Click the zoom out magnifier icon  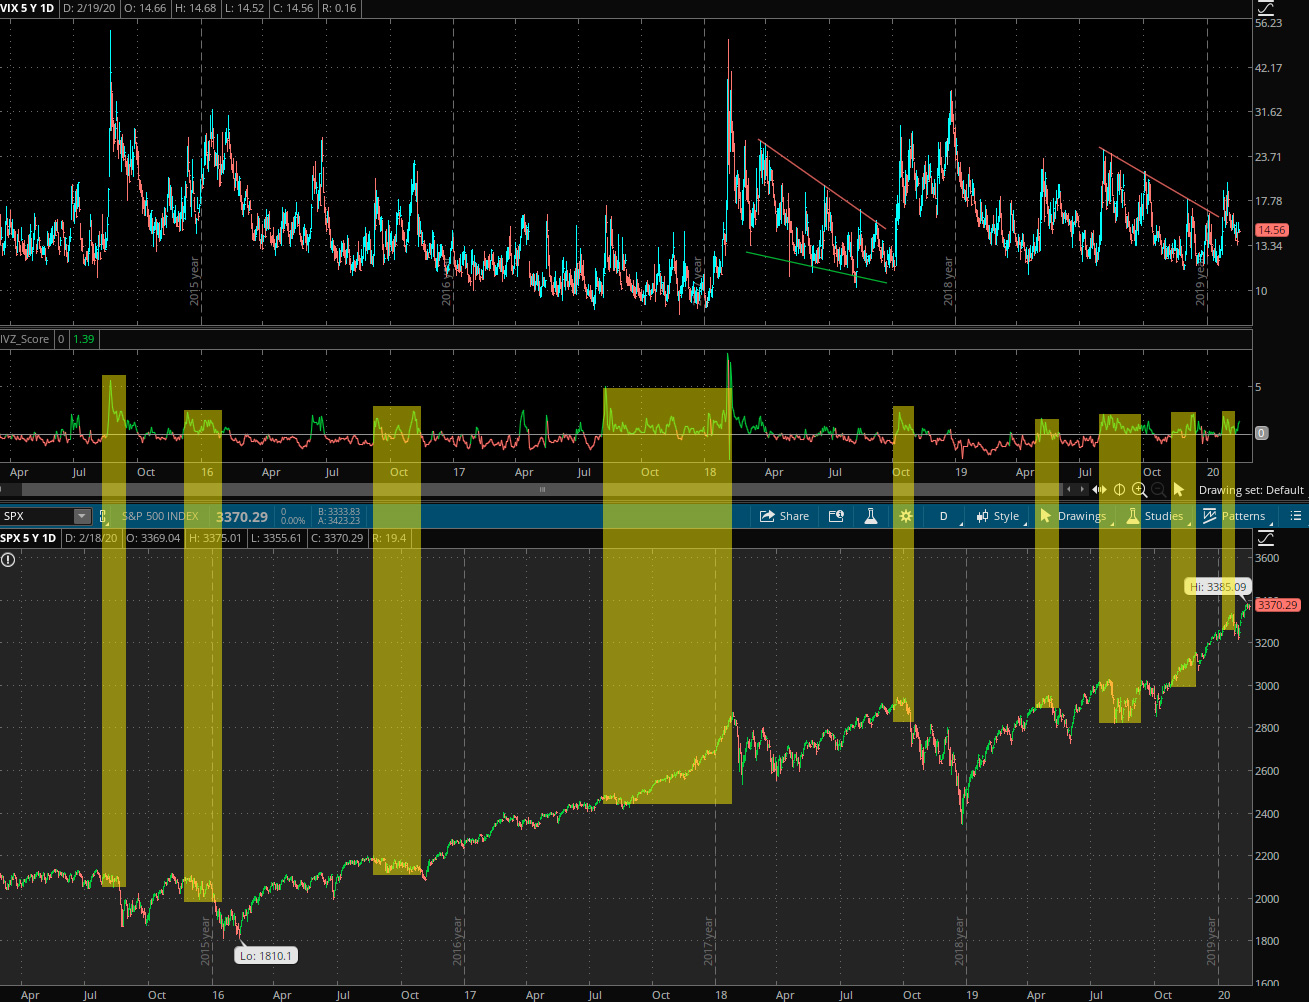(1158, 489)
